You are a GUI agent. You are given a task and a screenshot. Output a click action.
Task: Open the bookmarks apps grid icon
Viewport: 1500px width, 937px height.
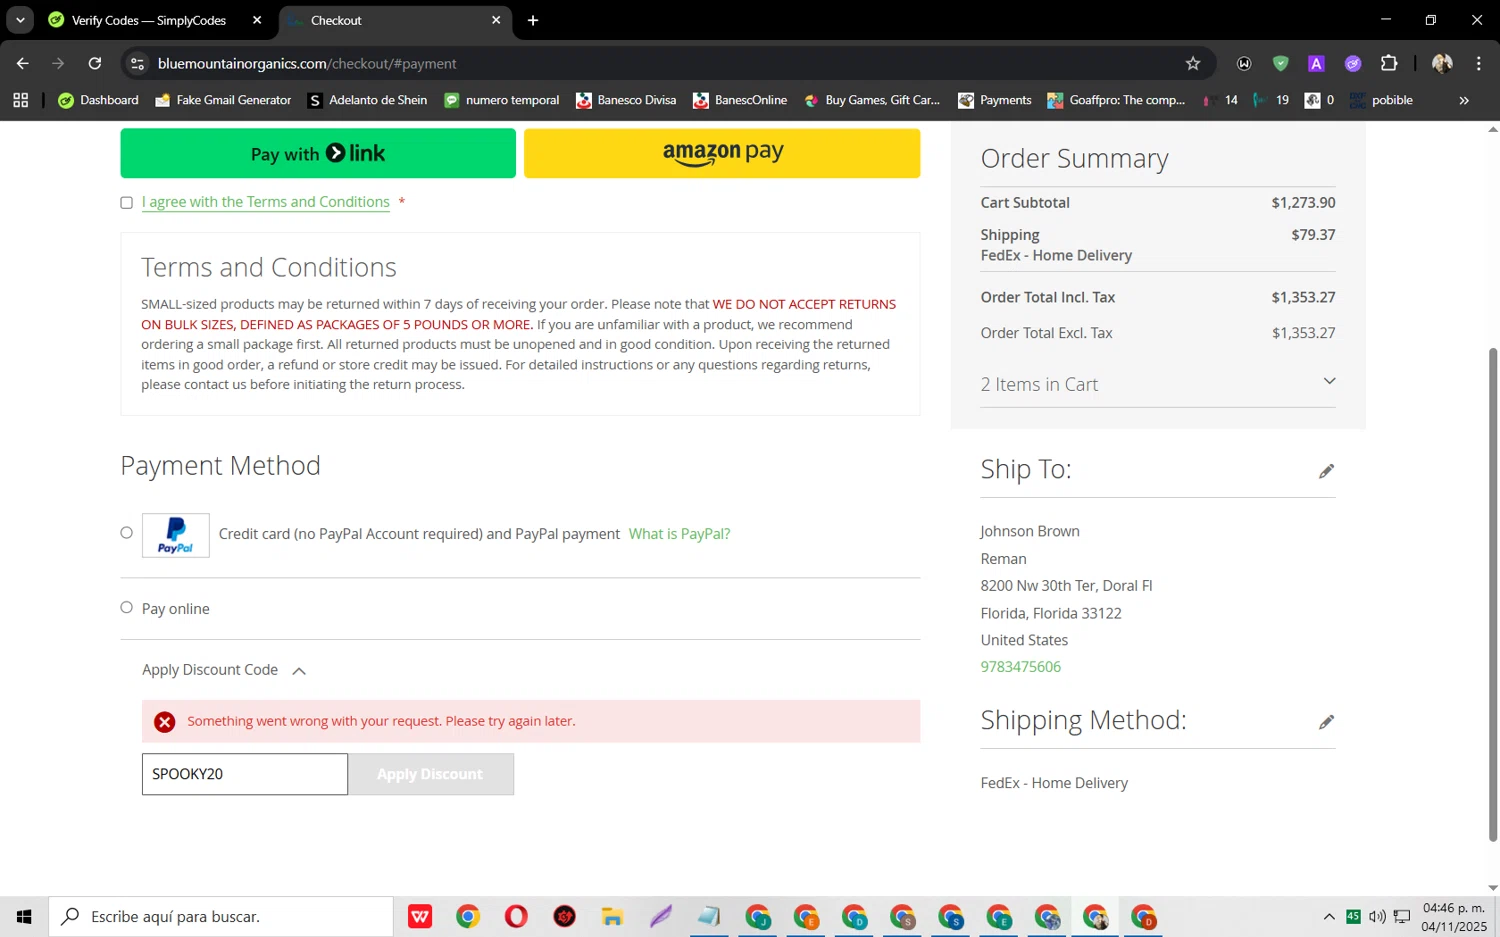[21, 100]
